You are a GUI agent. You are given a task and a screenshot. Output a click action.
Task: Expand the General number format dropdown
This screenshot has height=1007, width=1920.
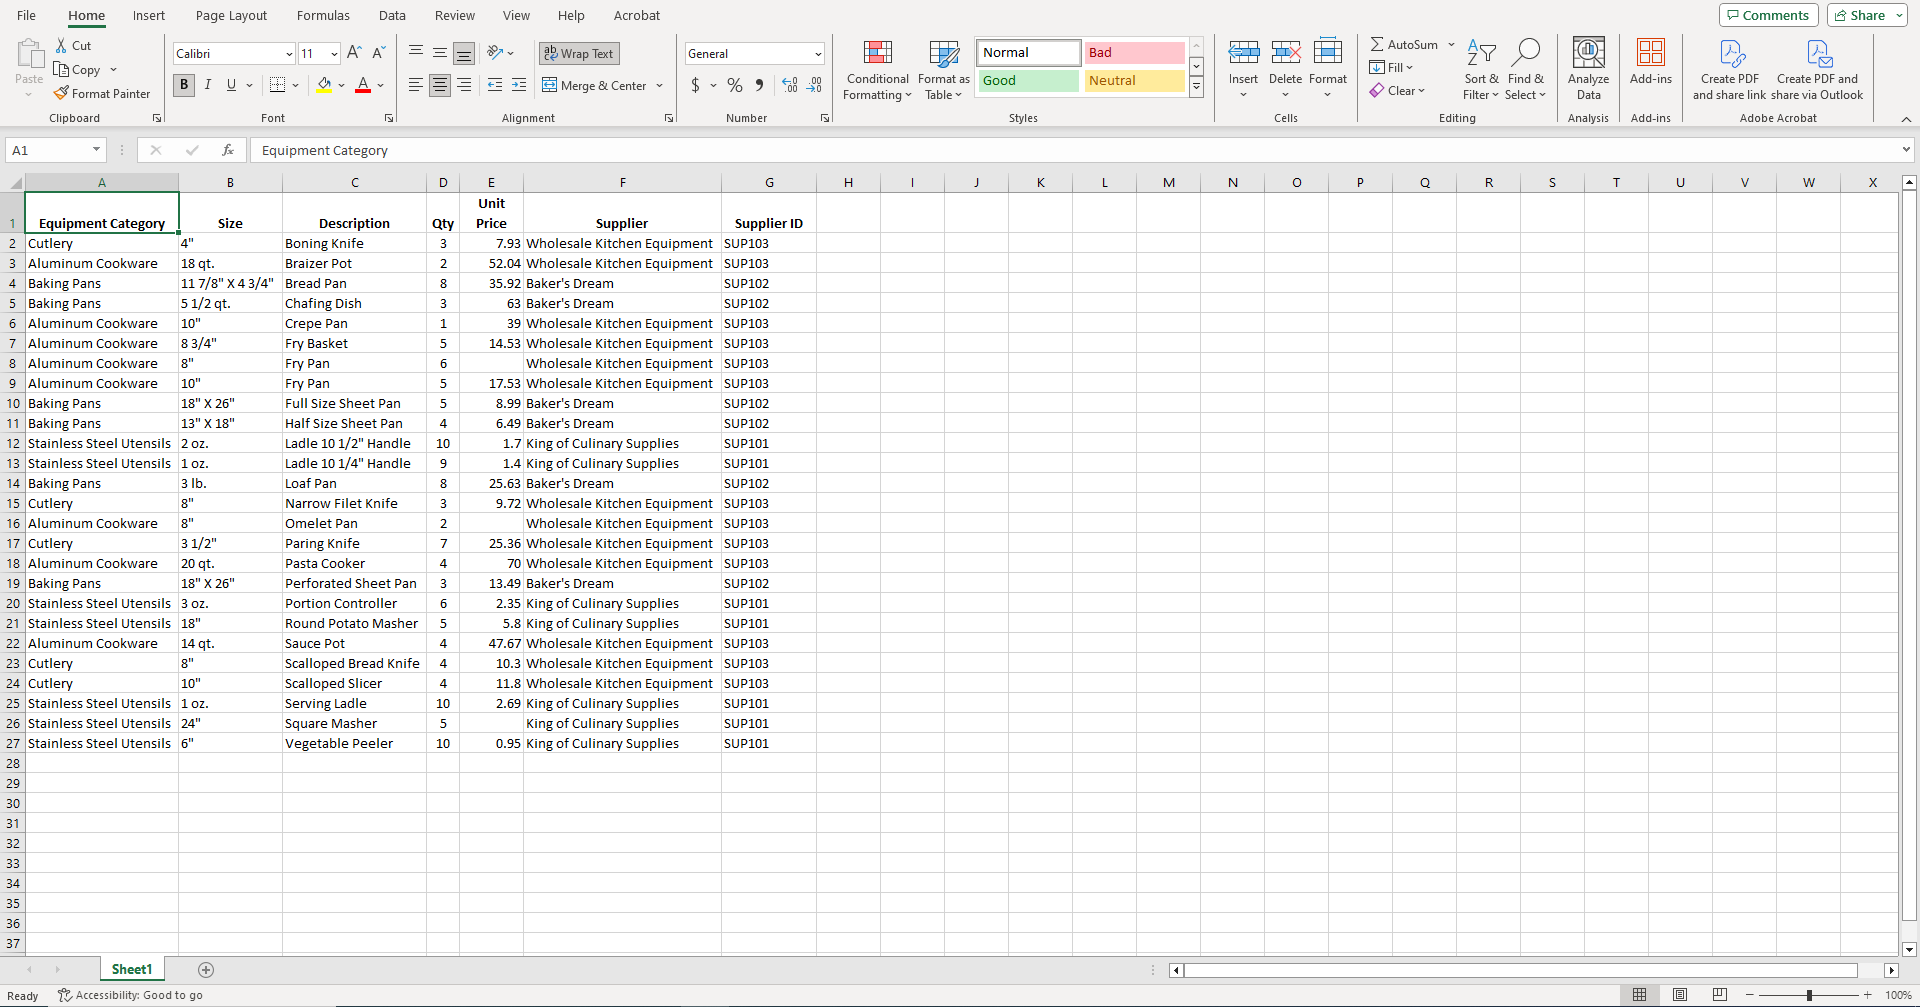(x=818, y=54)
